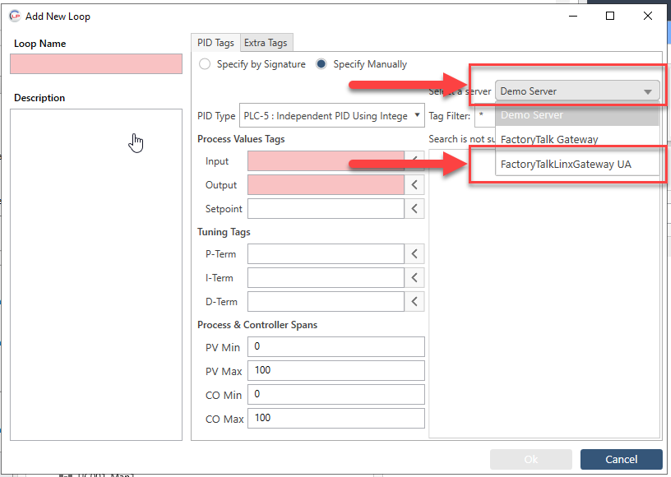Screen dimensions: 671x477
Task: Click the Cancel button
Action: pos(621,459)
